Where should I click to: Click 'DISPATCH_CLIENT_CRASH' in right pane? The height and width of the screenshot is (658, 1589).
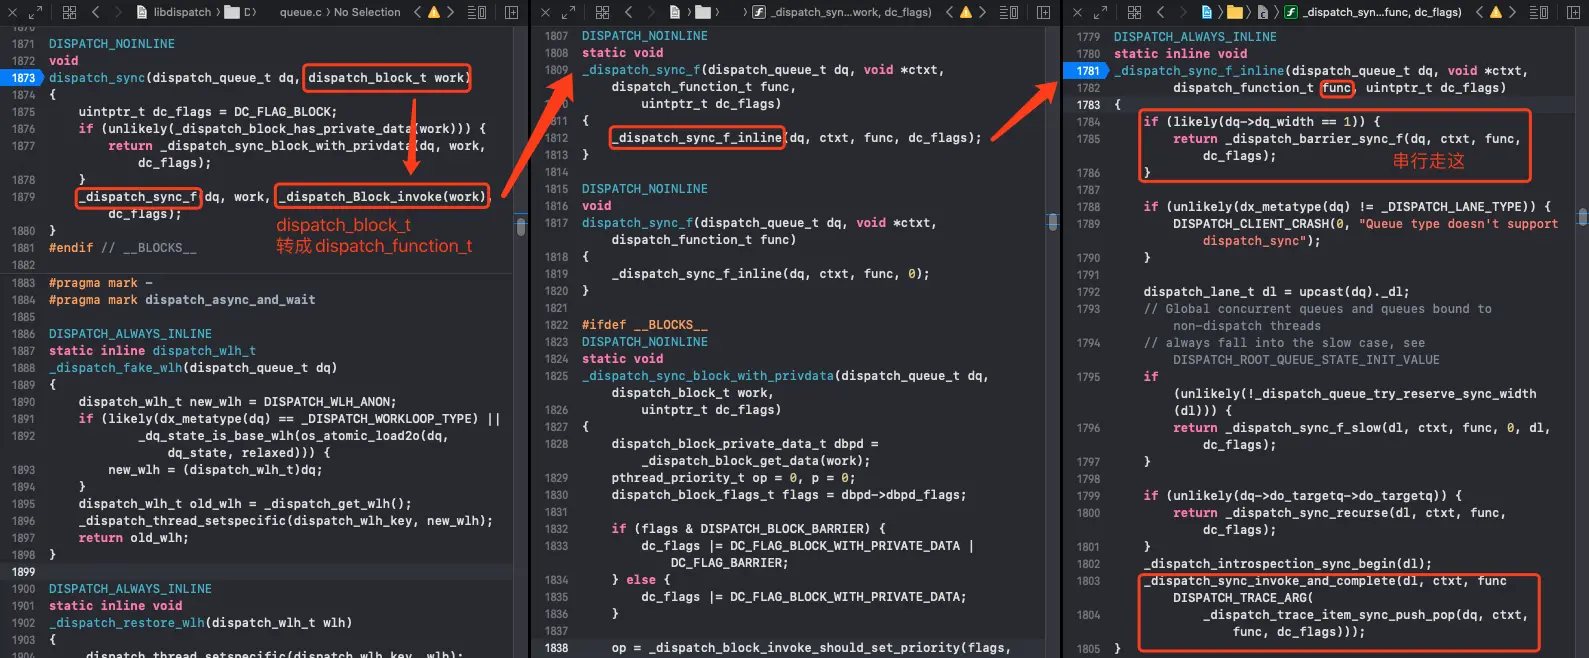(x=1252, y=224)
